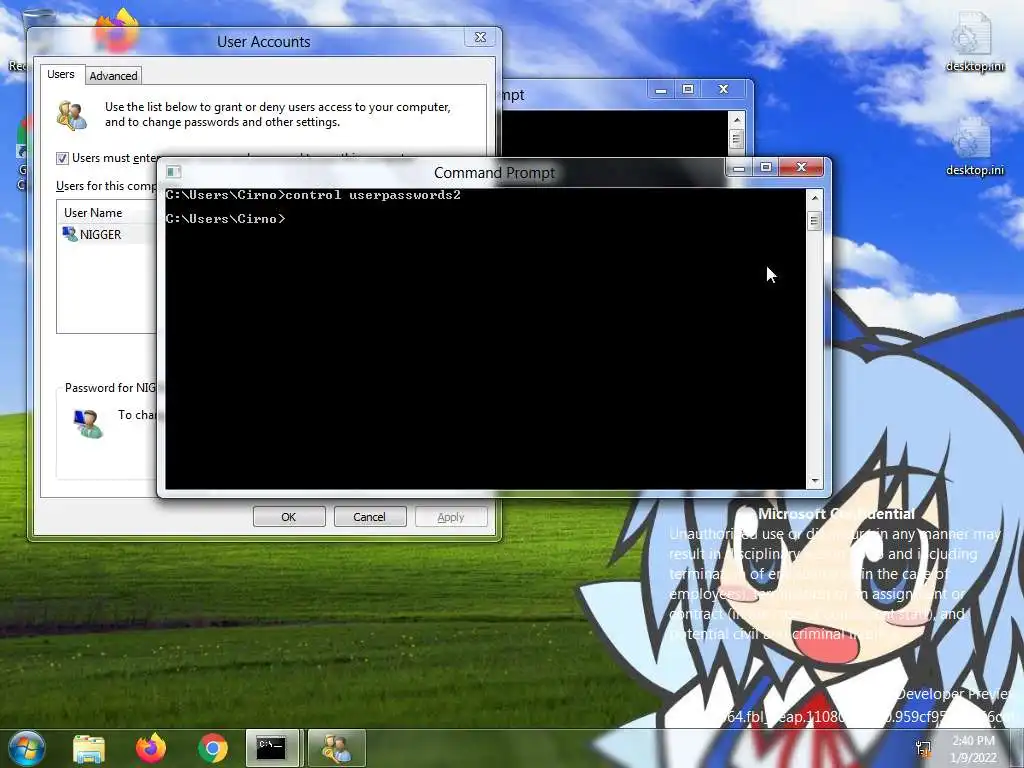Close the background Command Prompt window
This screenshot has height=768, width=1024.
click(724, 89)
